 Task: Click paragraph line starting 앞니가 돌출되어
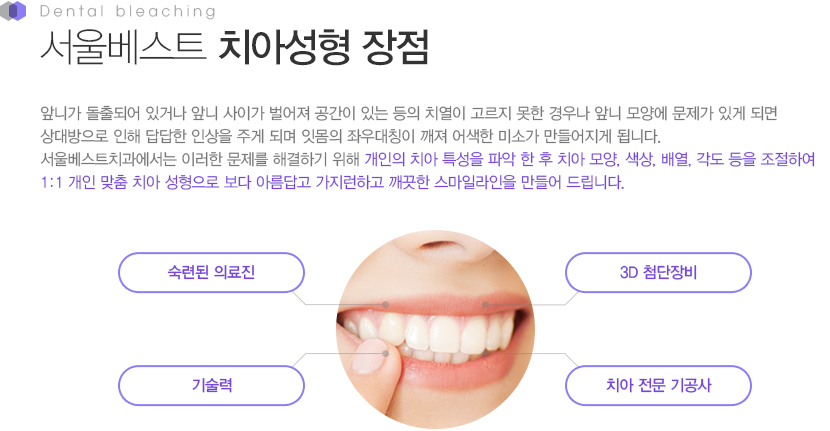[x=409, y=113]
